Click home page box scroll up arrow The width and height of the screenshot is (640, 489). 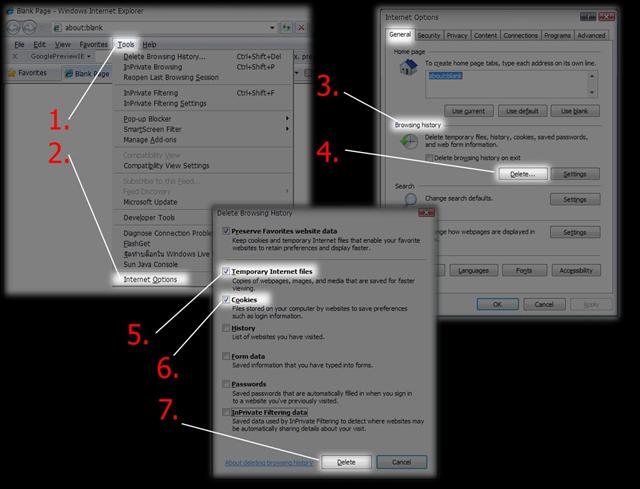point(592,76)
